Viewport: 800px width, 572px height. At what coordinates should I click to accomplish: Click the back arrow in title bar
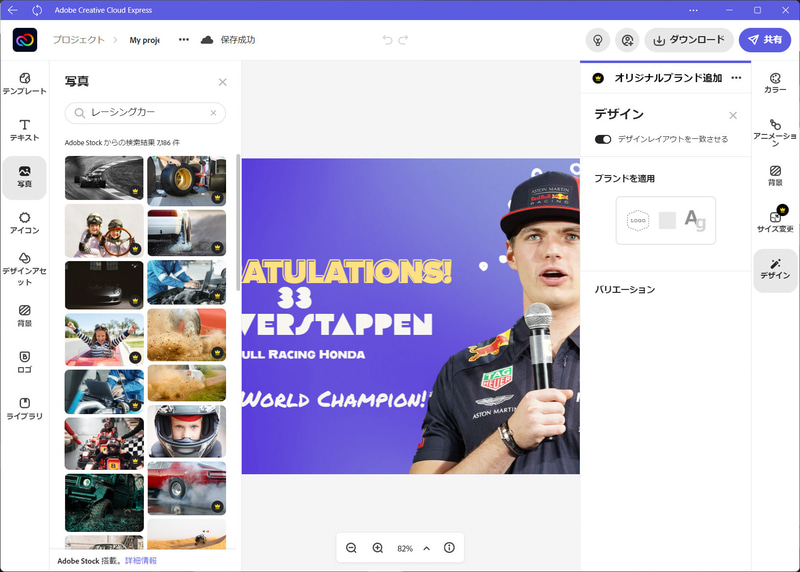tap(13, 10)
